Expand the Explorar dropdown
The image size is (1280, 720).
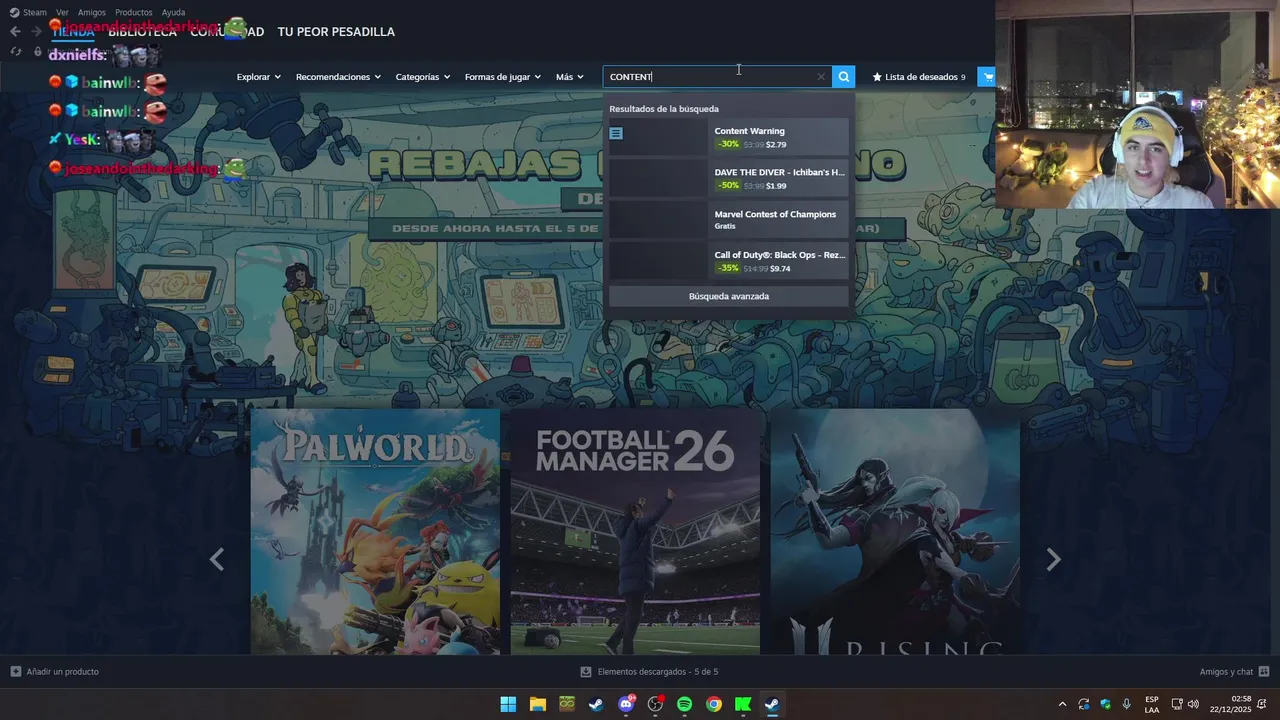tap(258, 77)
